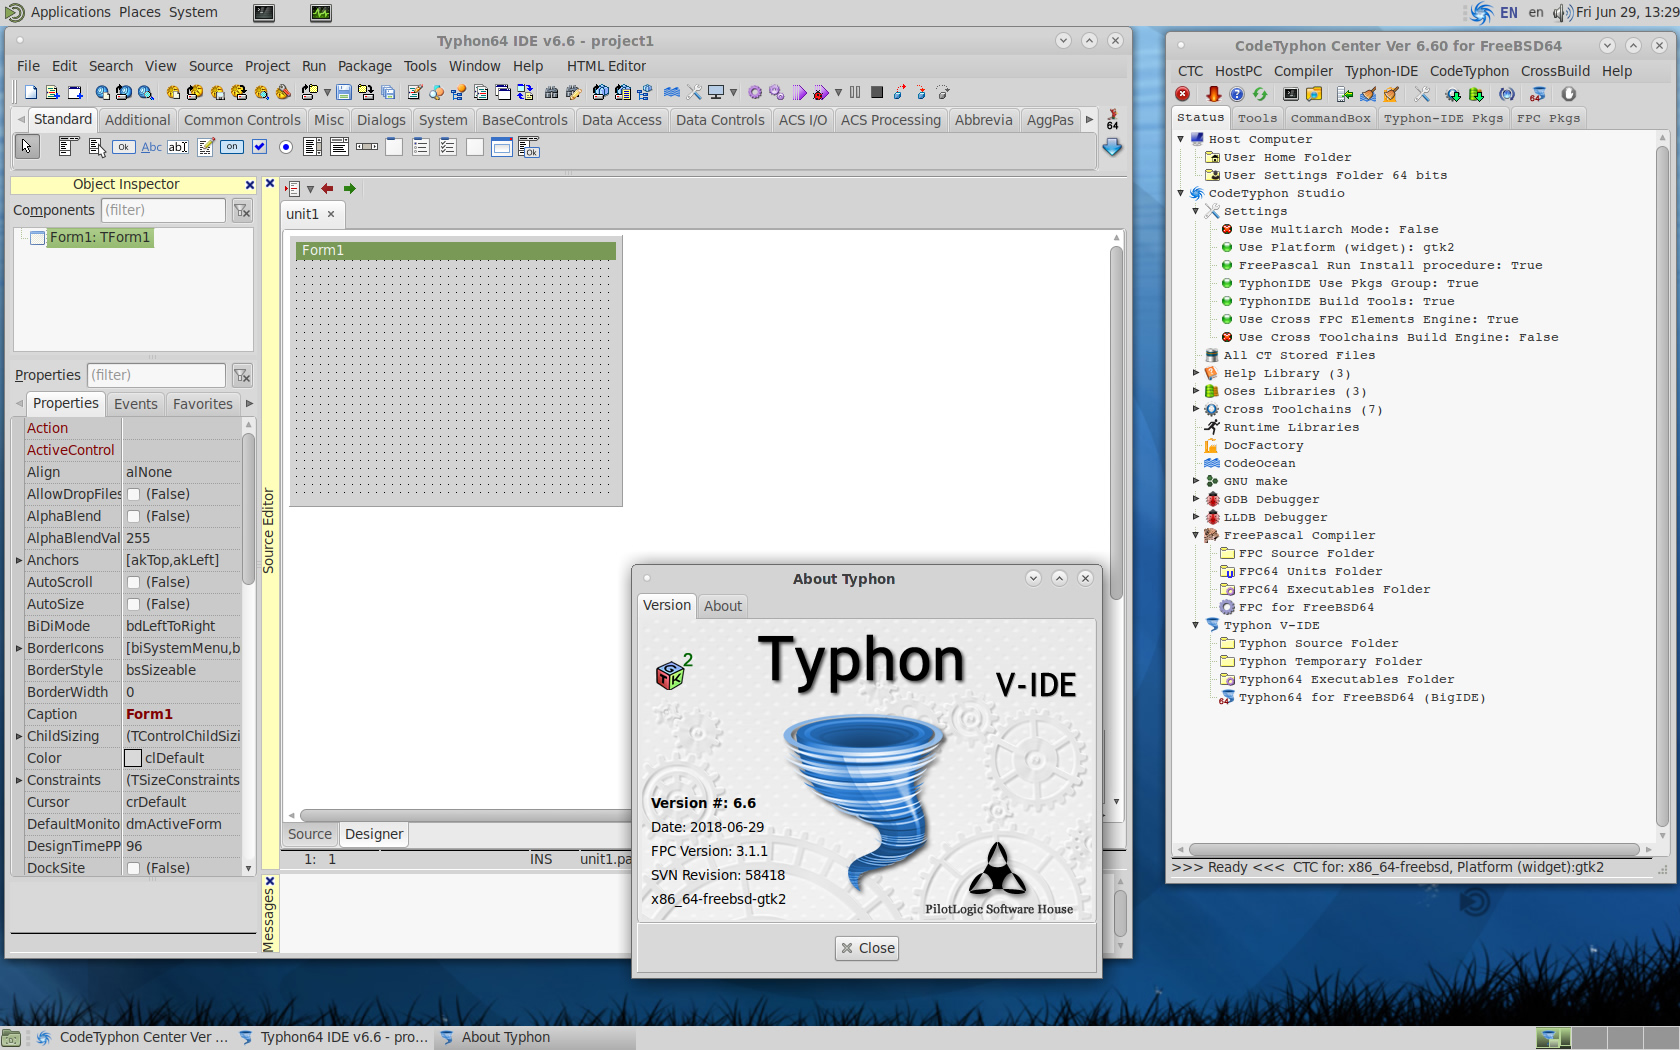Clear the Properties filter button

[x=242, y=375]
